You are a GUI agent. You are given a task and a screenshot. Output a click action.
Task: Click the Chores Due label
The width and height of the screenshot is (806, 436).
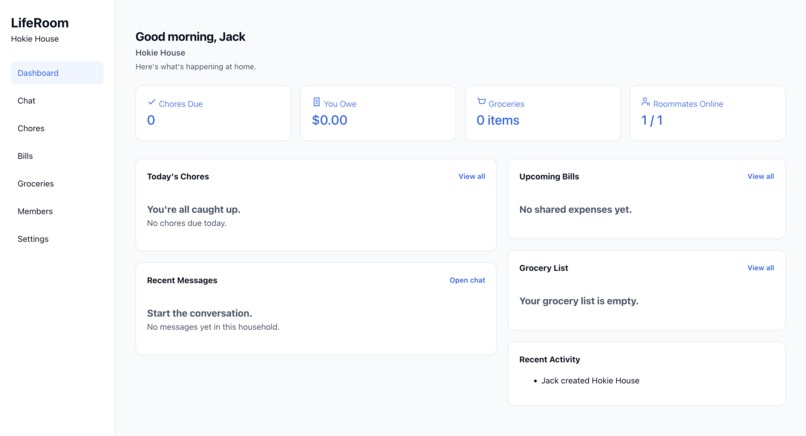(180, 104)
